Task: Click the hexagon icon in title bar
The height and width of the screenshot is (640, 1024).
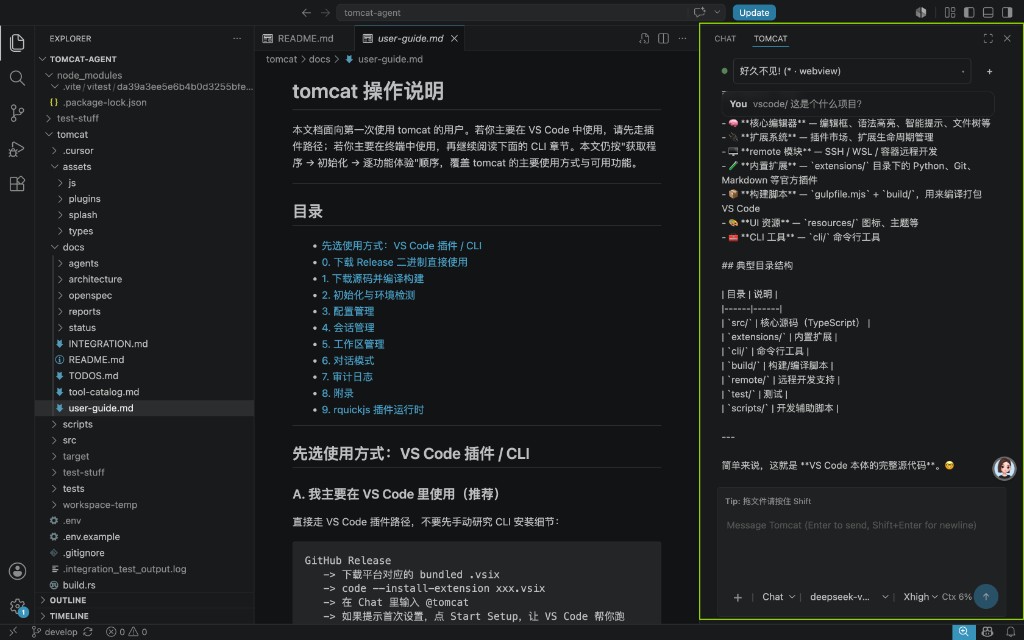Action: pyautogui.click(x=921, y=12)
